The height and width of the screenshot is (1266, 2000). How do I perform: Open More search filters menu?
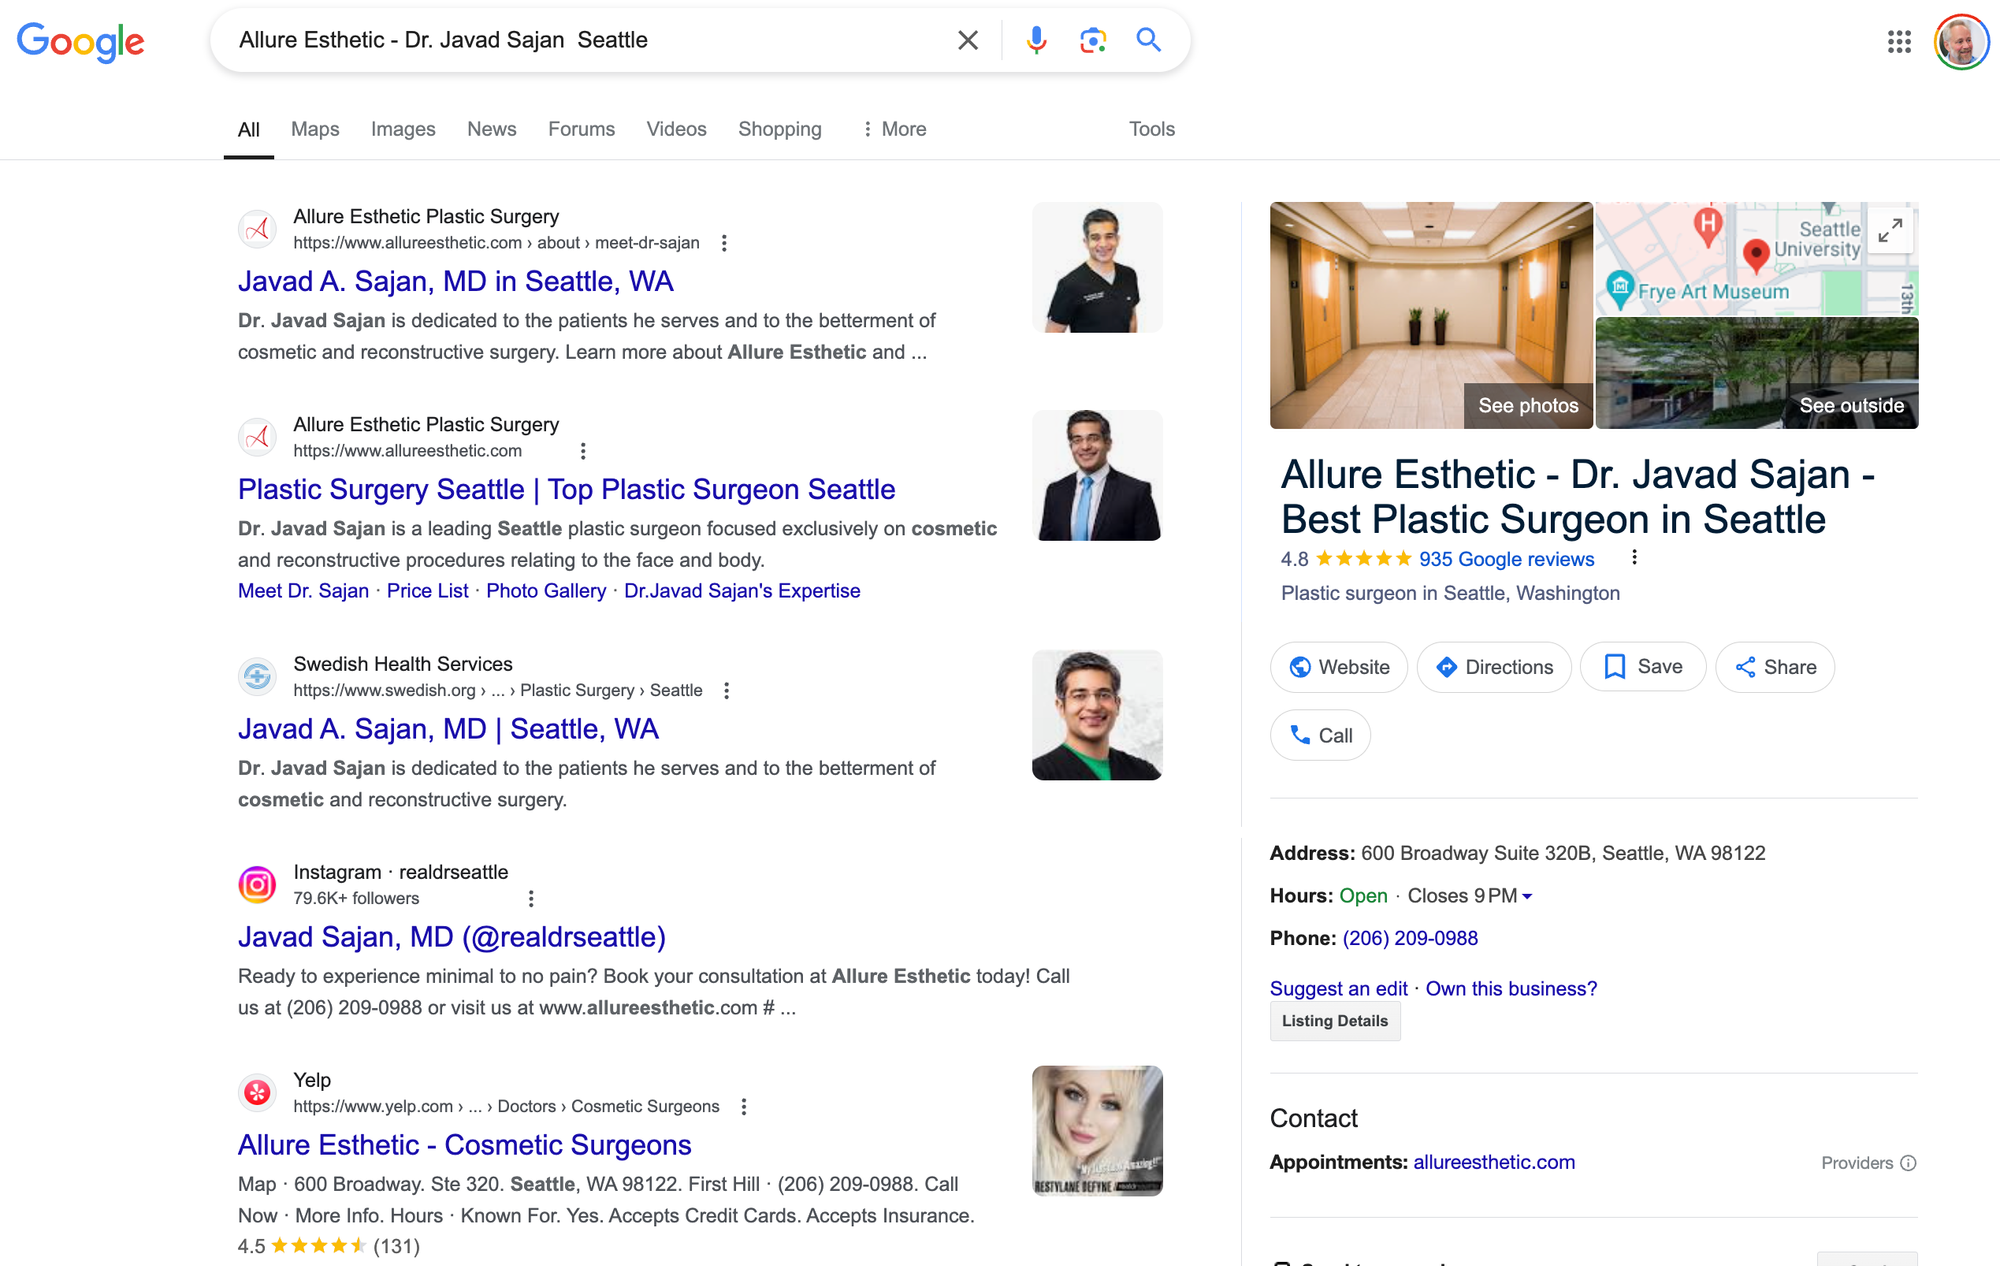click(894, 129)
